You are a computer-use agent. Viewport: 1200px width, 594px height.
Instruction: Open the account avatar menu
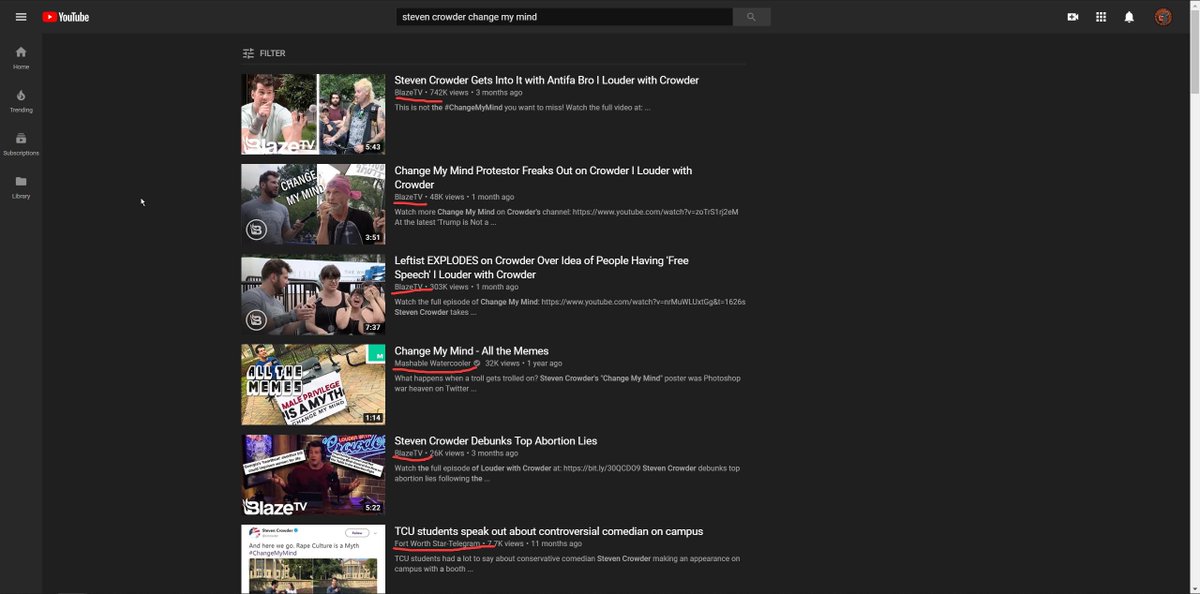[1163, 17]
